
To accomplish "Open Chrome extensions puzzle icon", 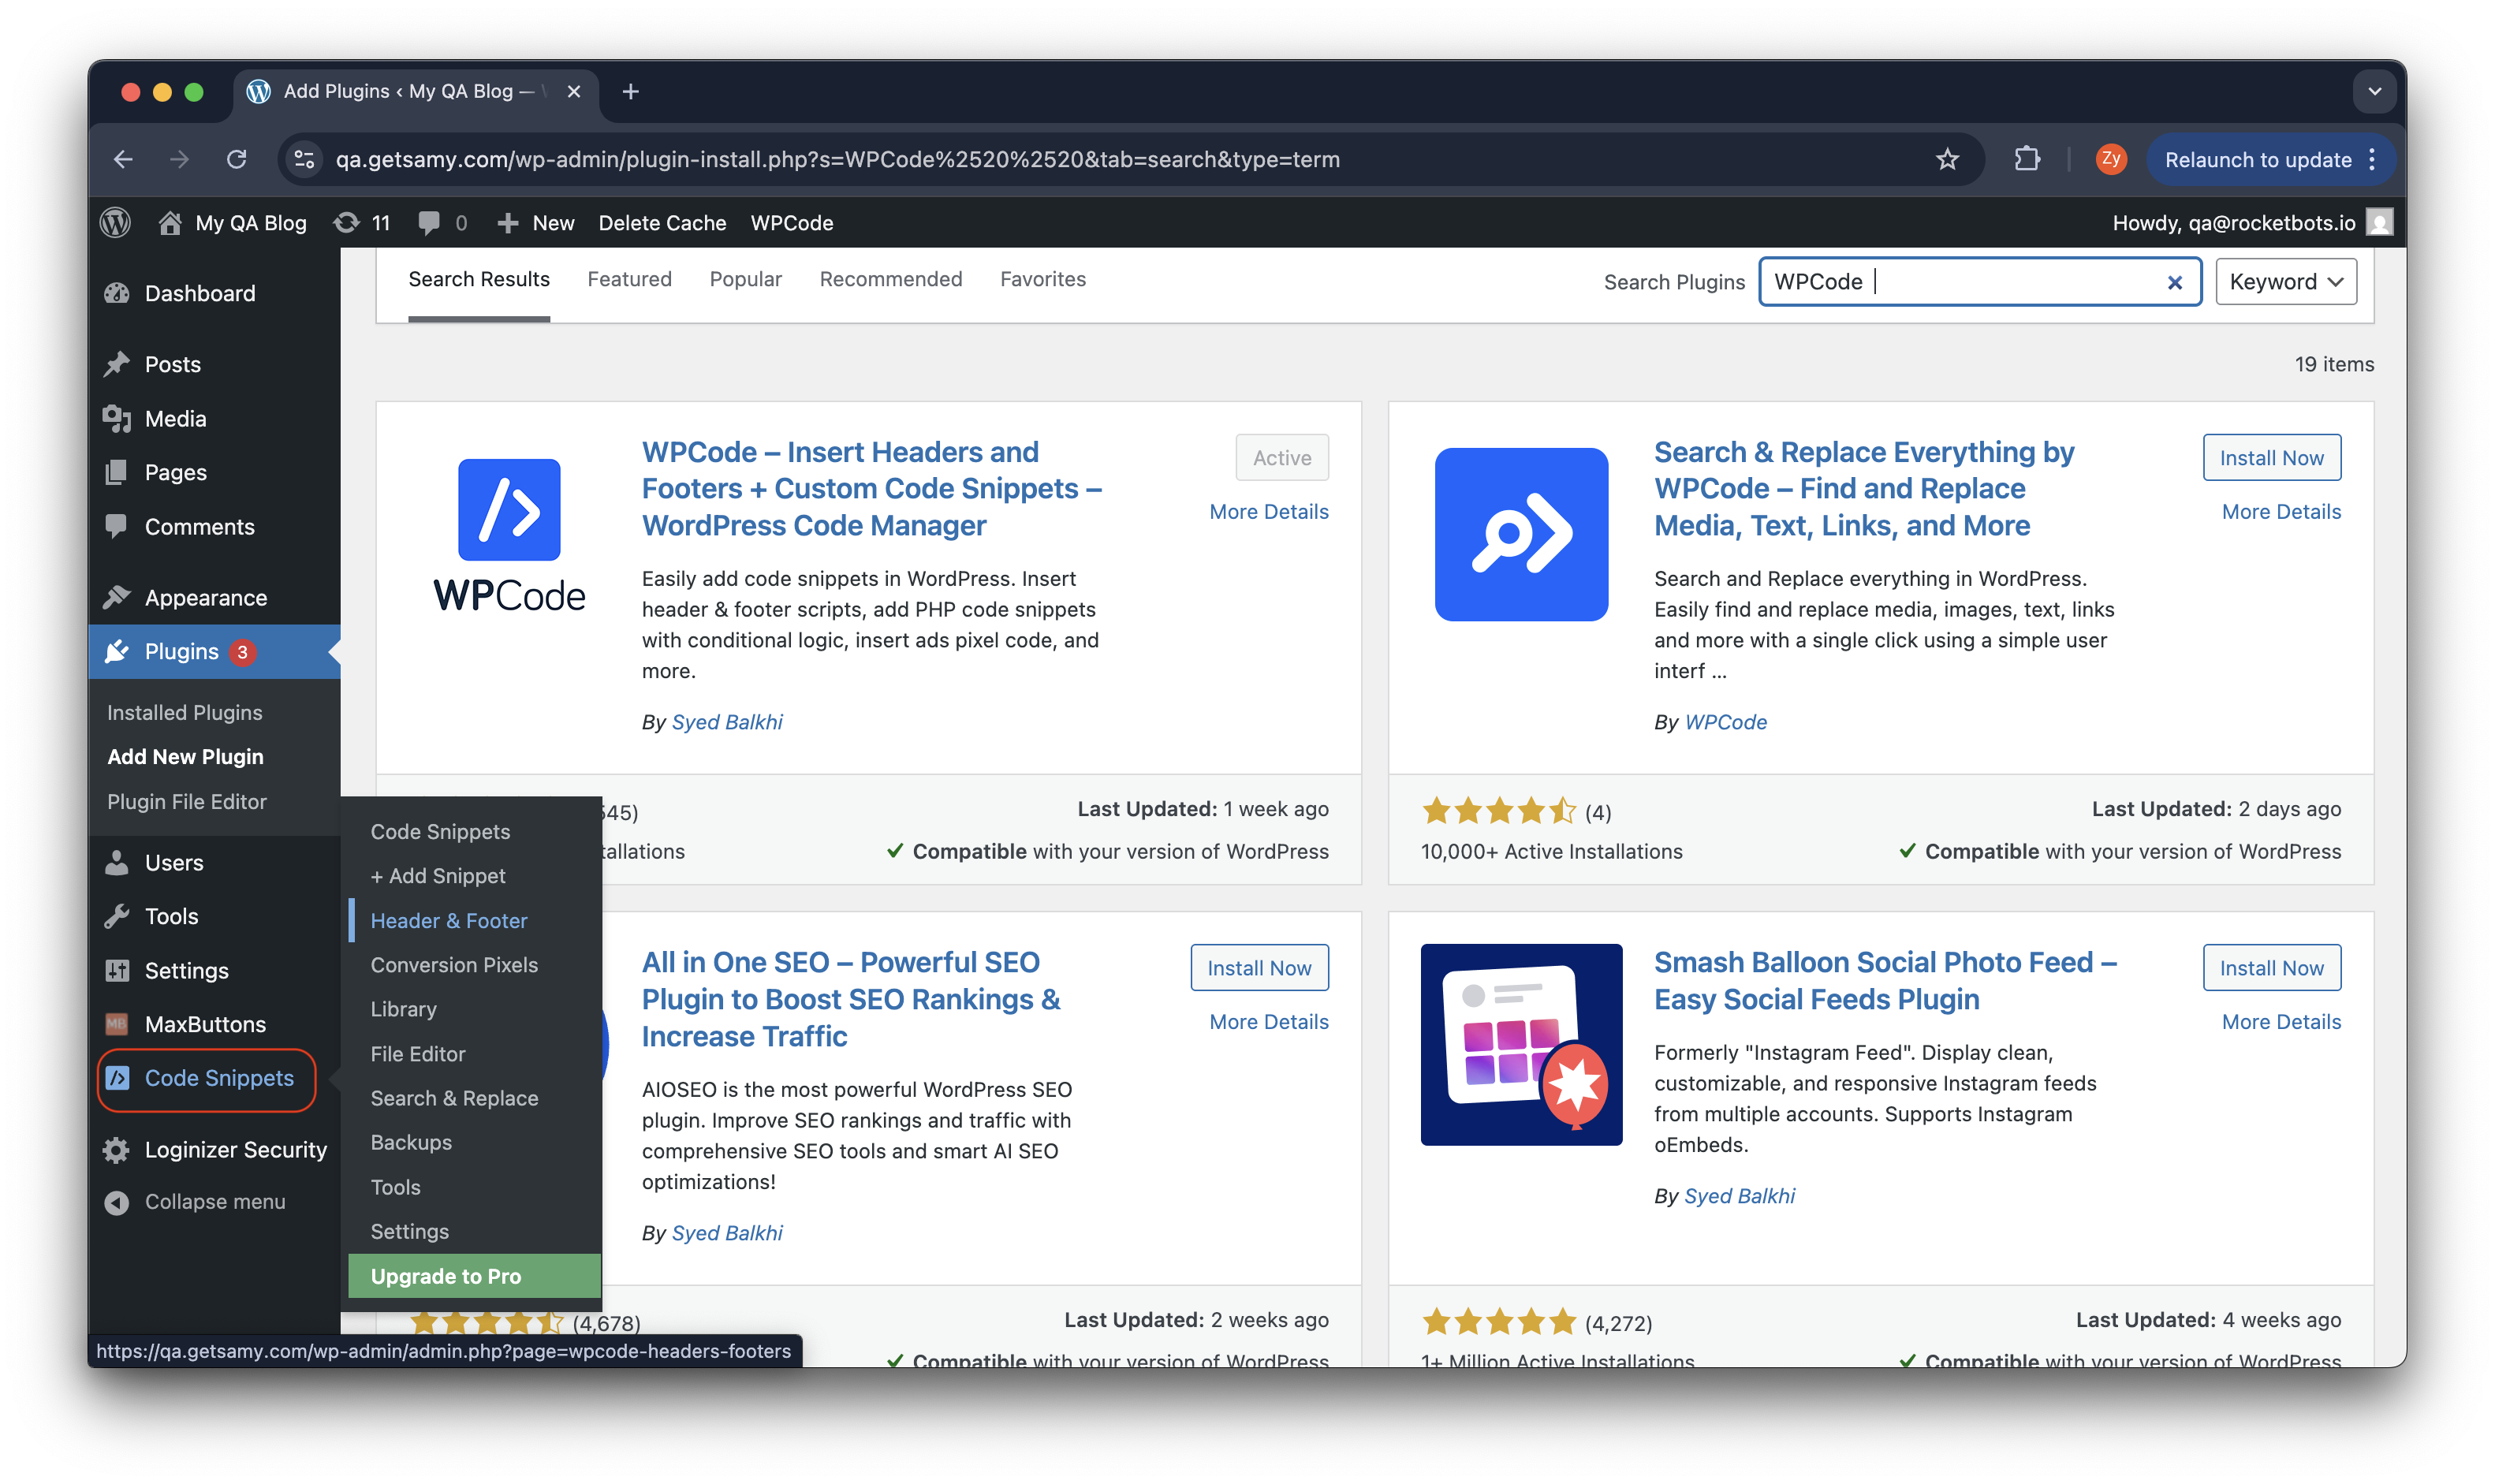I will pos(2026,159).
